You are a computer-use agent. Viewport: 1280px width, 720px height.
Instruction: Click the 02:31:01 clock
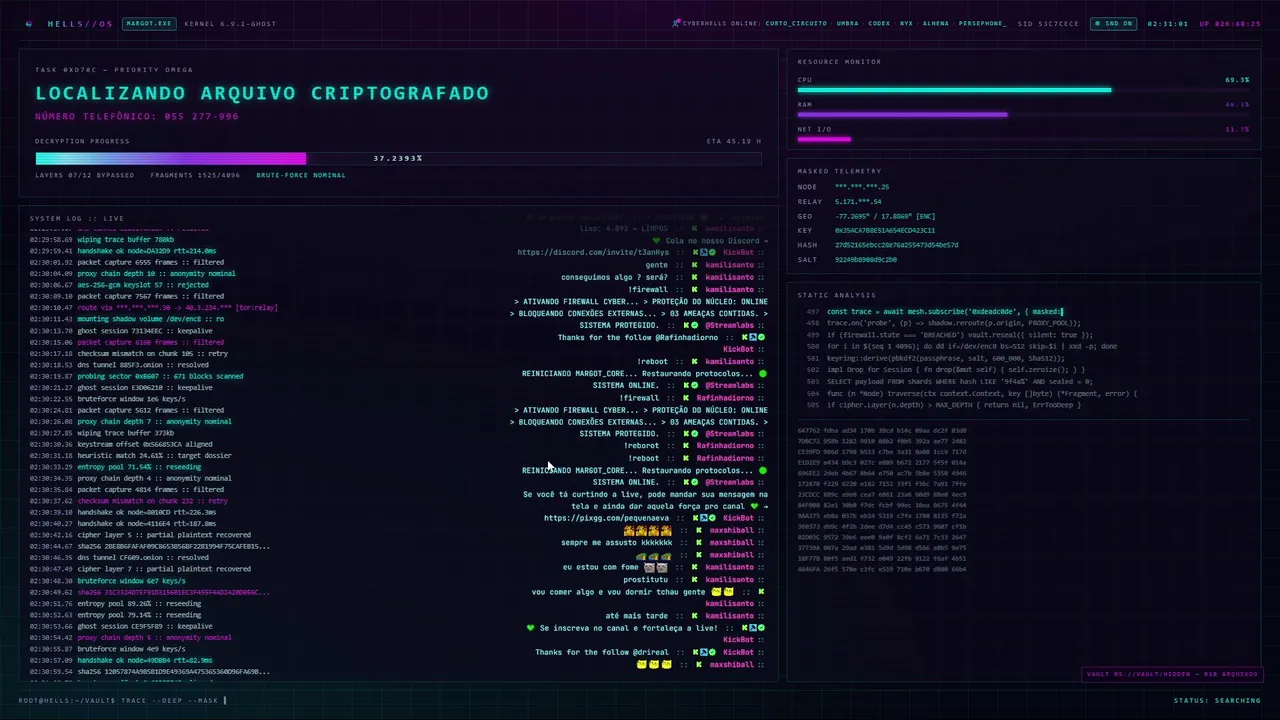point(1167,23)
